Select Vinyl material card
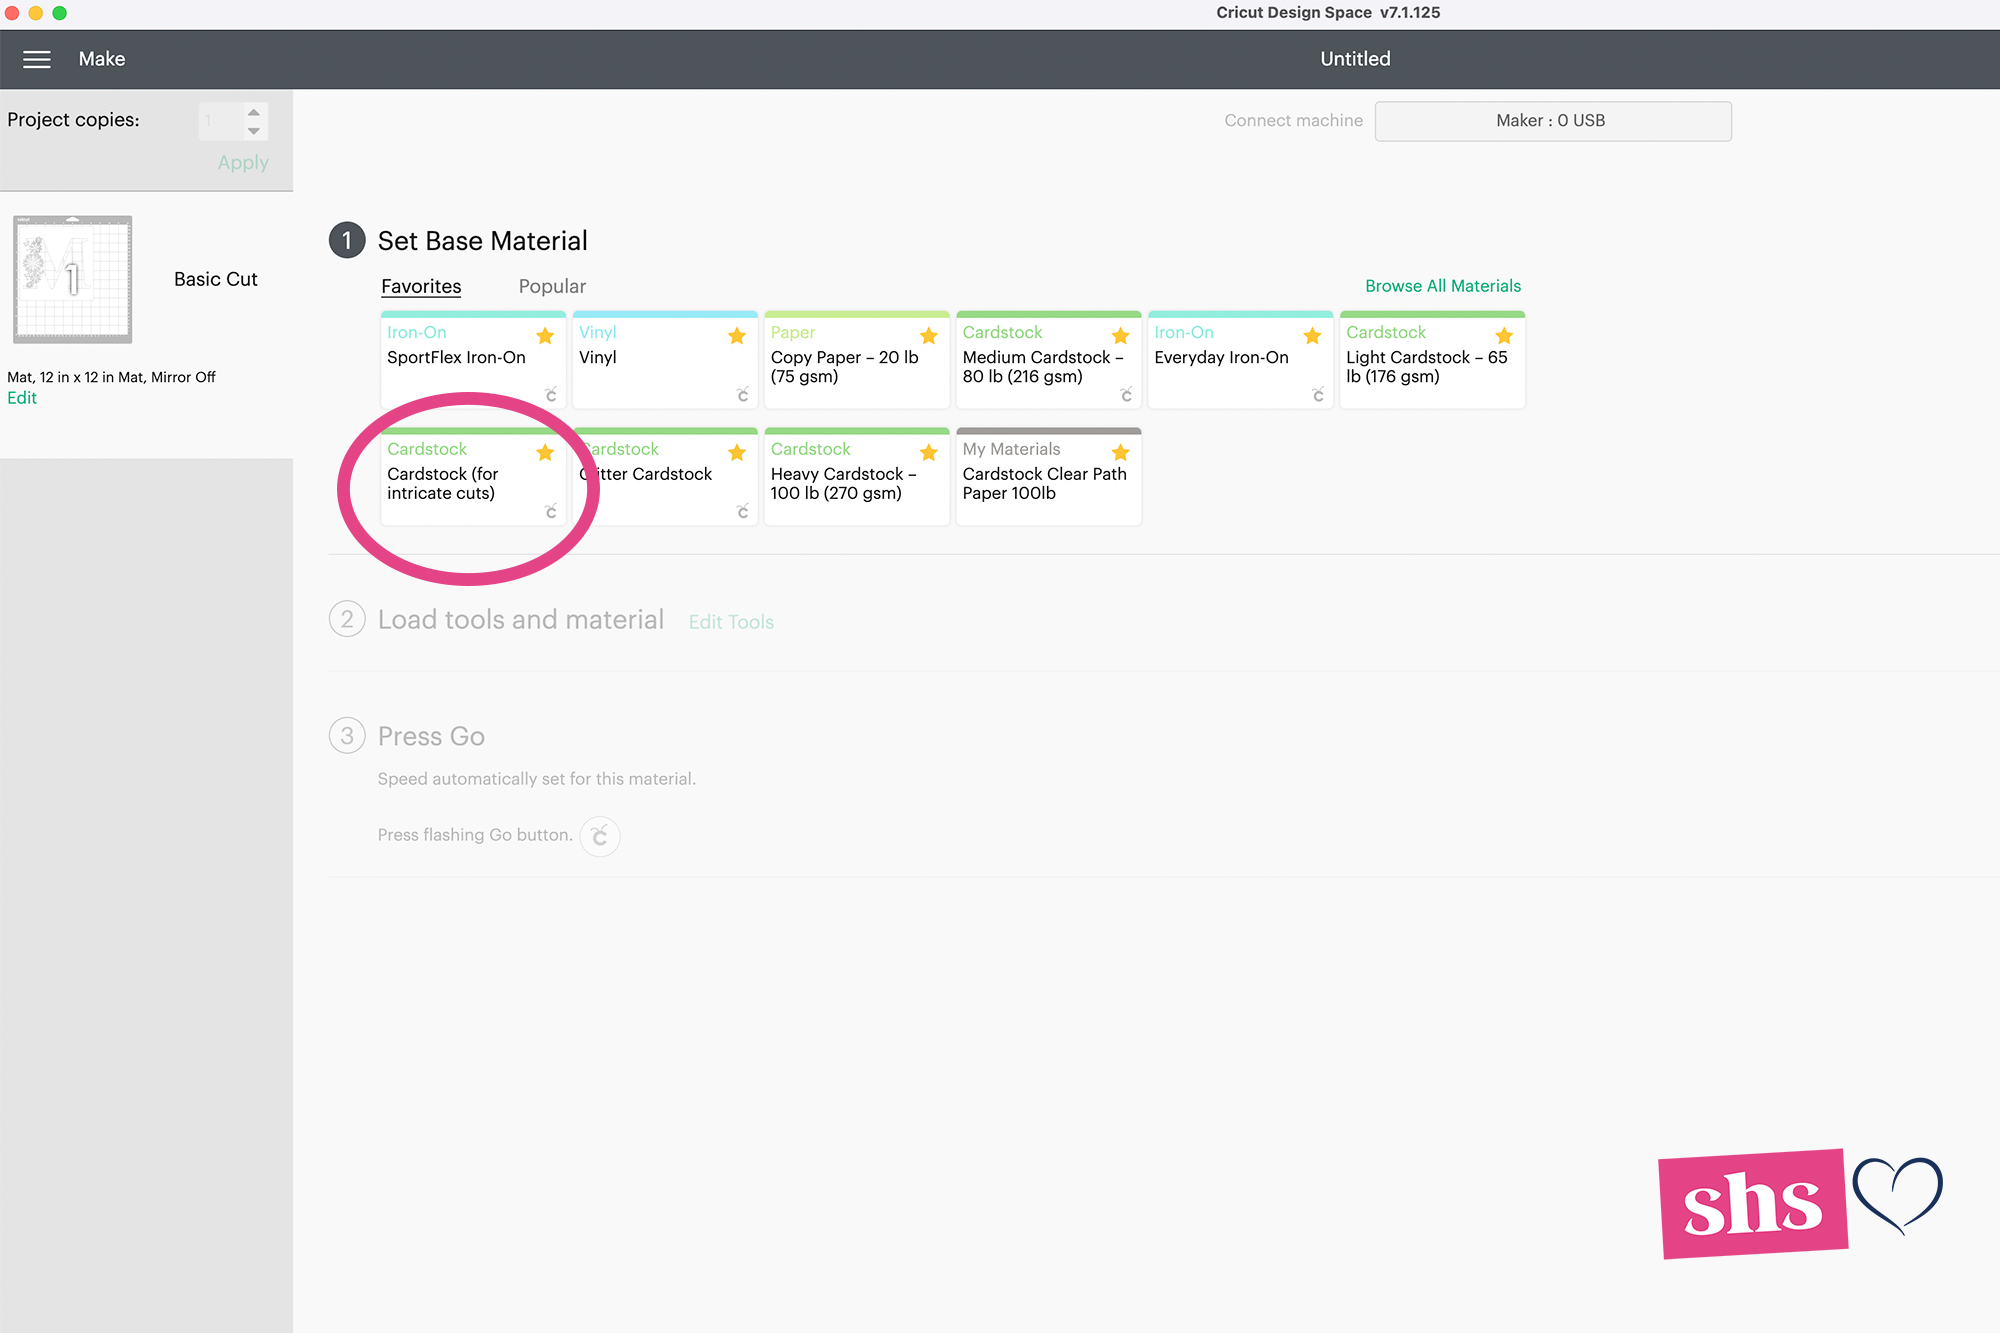This screenshot has height=1333, width=2000. point(665,360)
